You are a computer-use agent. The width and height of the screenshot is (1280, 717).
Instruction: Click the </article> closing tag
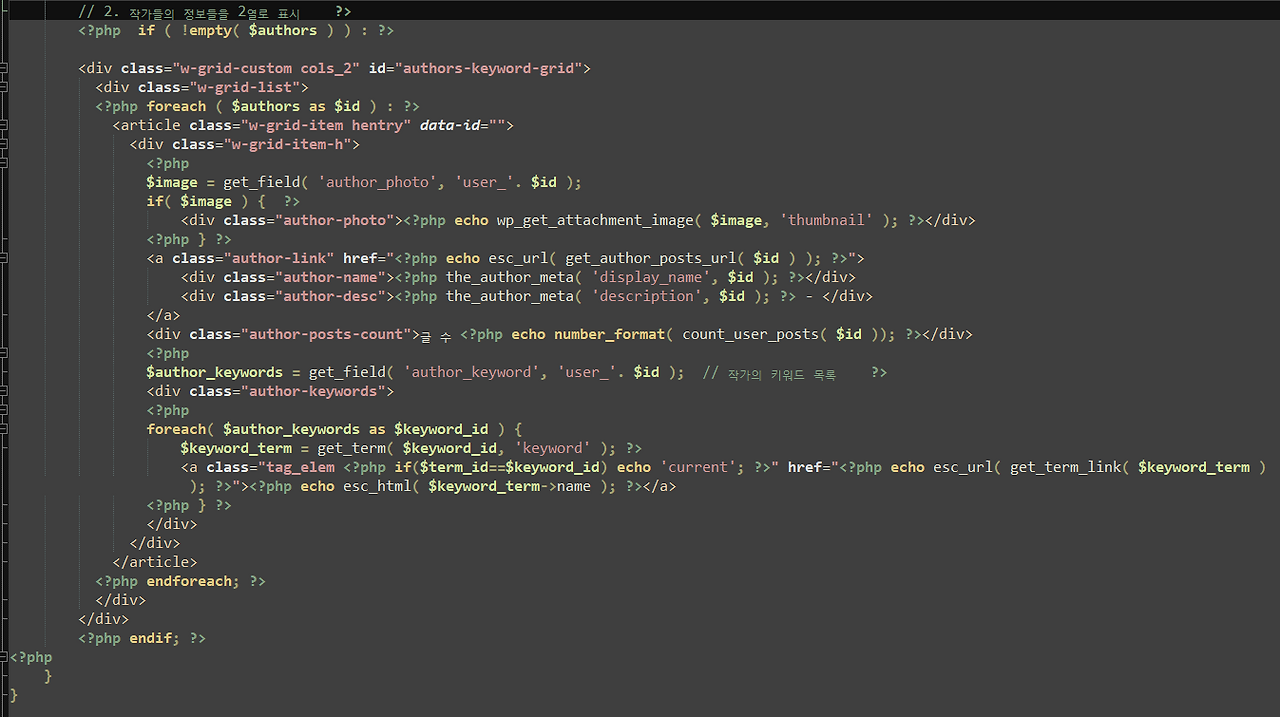[x=155, y=562]
